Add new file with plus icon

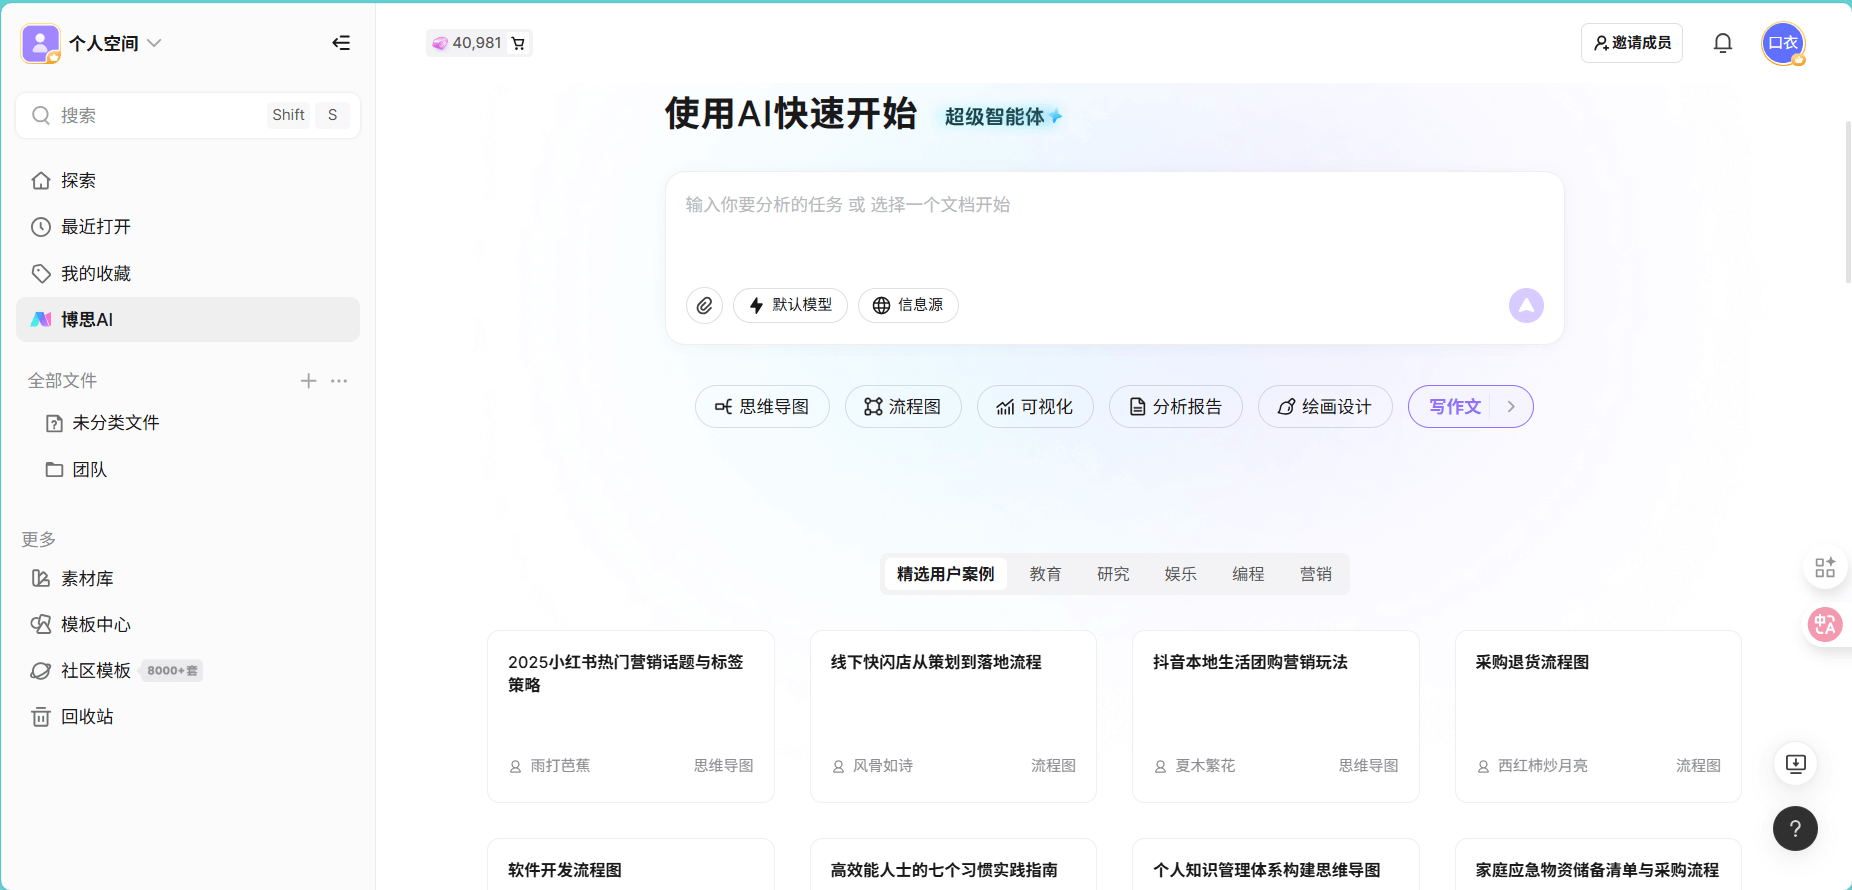pos(308,381)
